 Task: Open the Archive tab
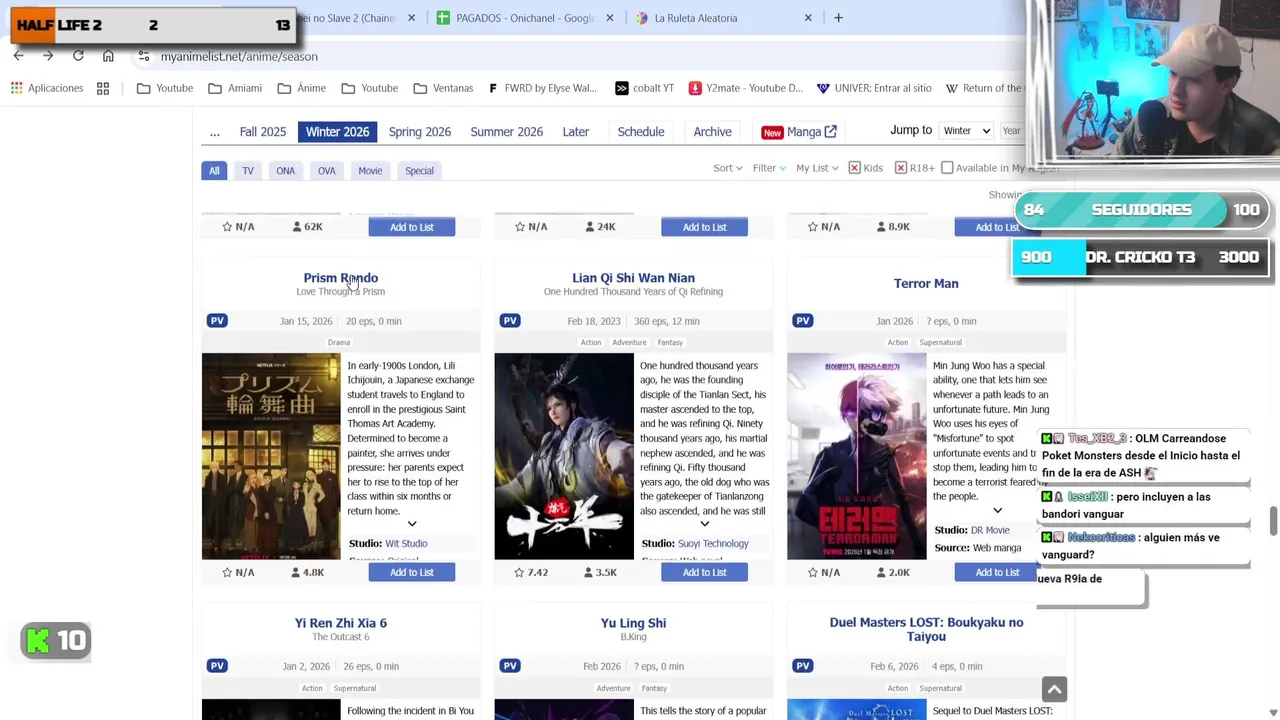pos(713,132)
